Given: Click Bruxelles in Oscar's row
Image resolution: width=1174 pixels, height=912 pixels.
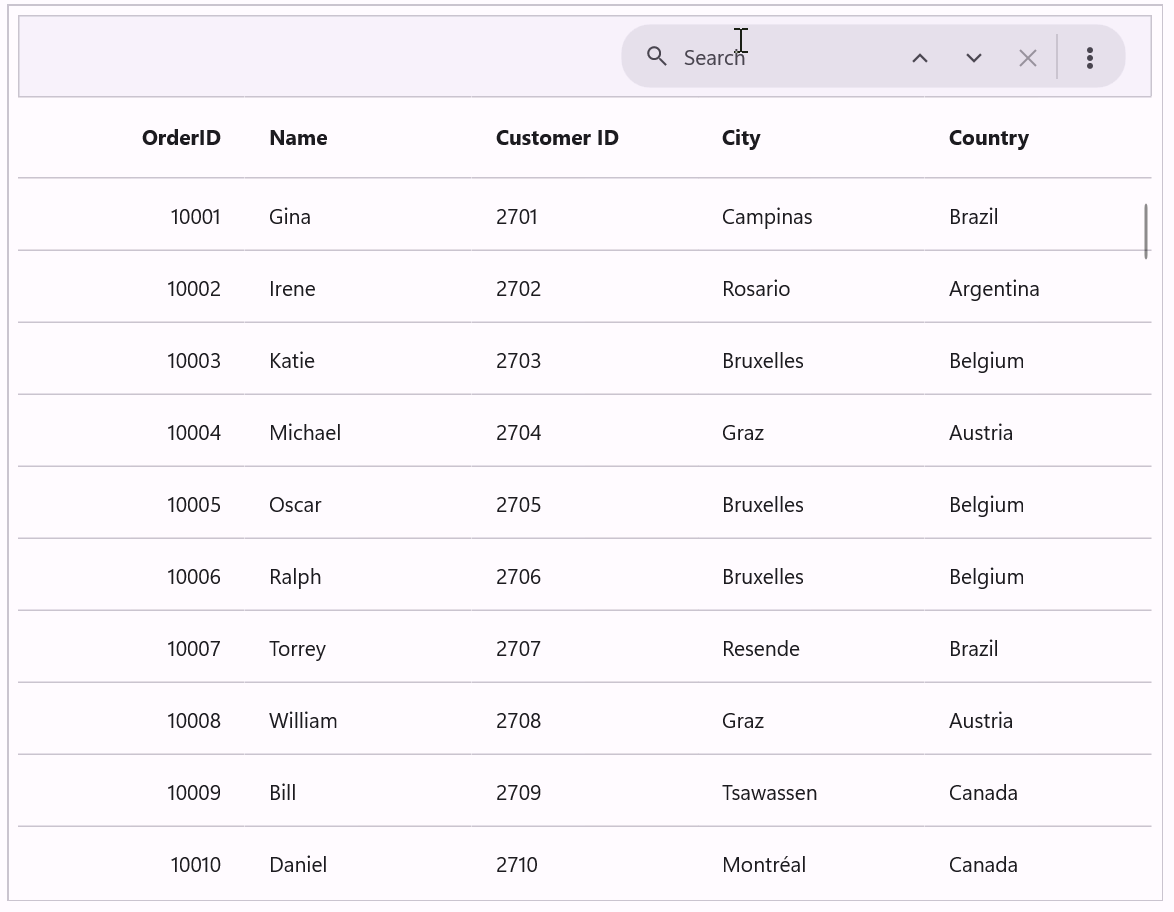Looking at the screenshot, I should pos(762,505).
